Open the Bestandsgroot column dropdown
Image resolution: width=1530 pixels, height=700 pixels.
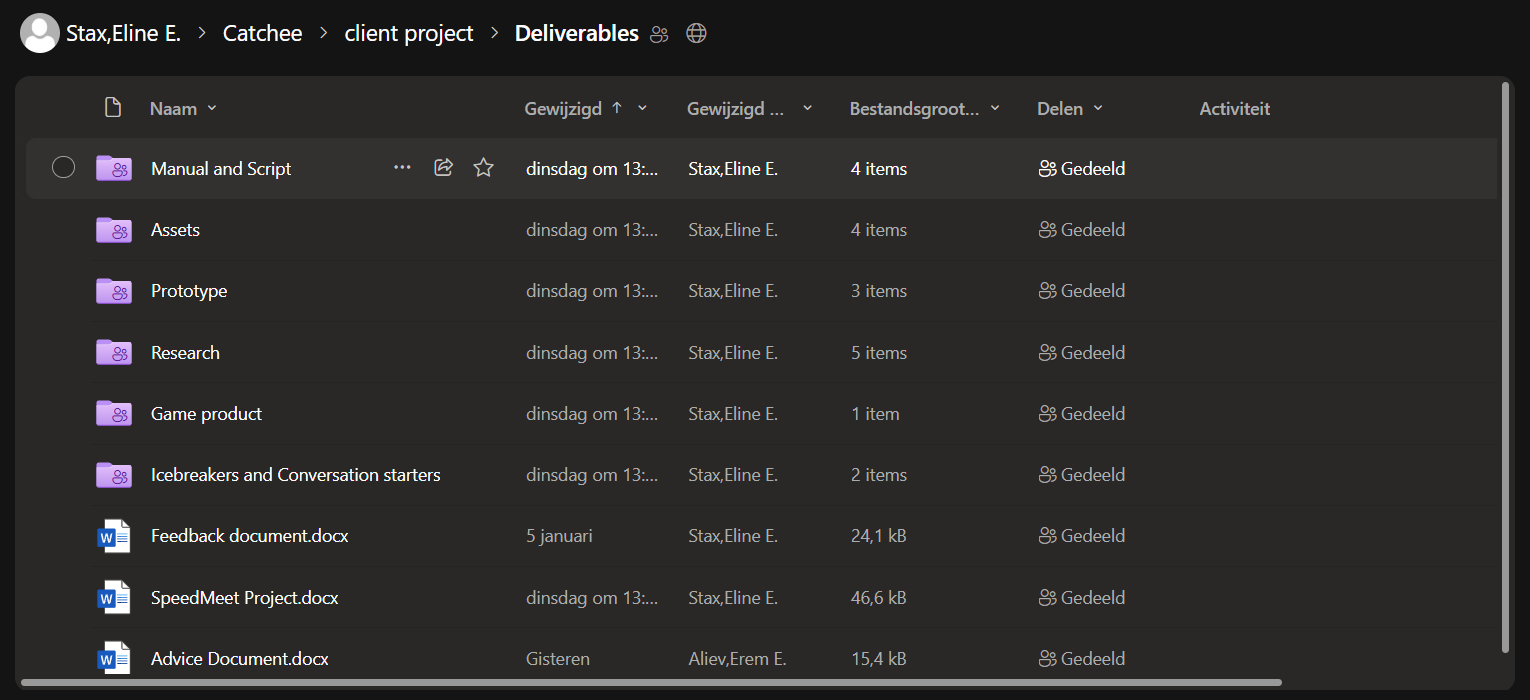[x=995, y=108]
